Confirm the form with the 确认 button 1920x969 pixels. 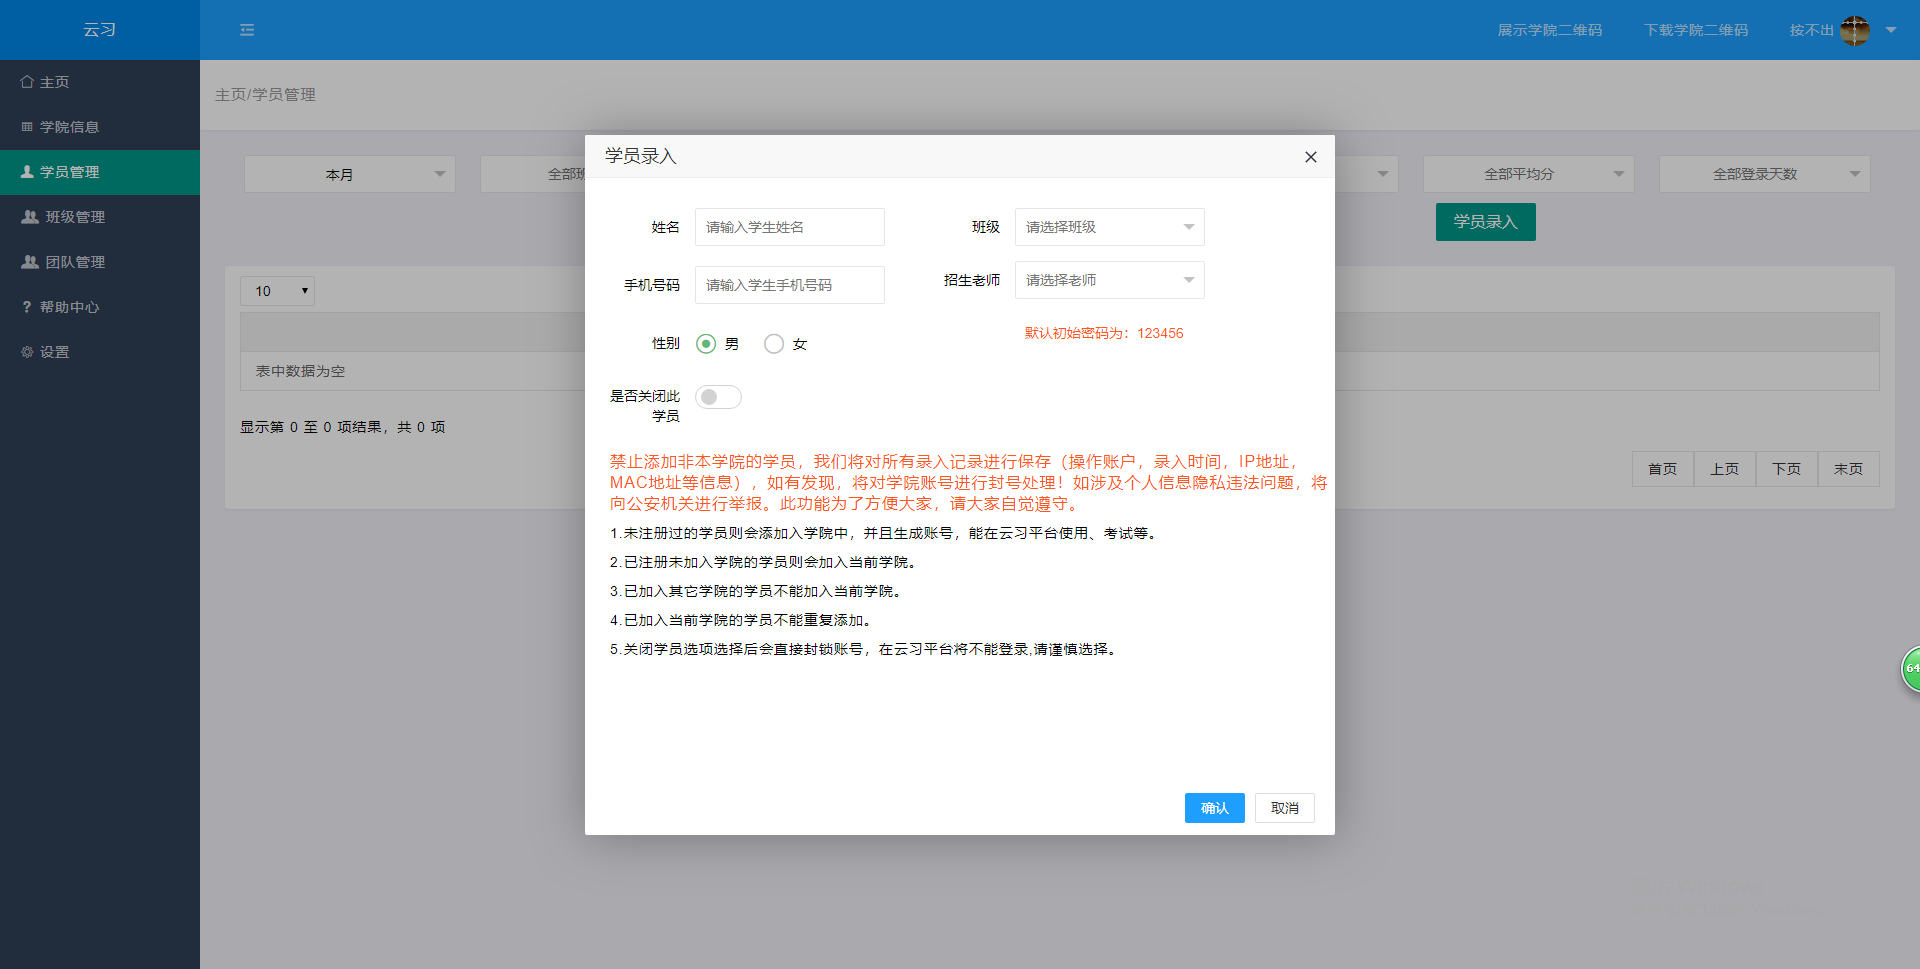click(x=1214, y=807)
